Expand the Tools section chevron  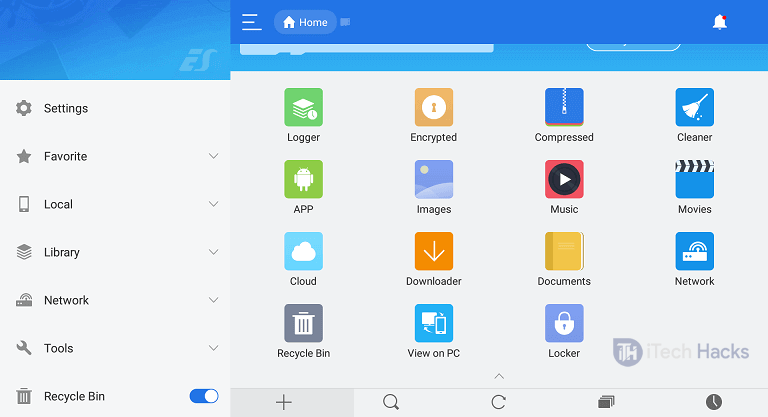[213, 348]
